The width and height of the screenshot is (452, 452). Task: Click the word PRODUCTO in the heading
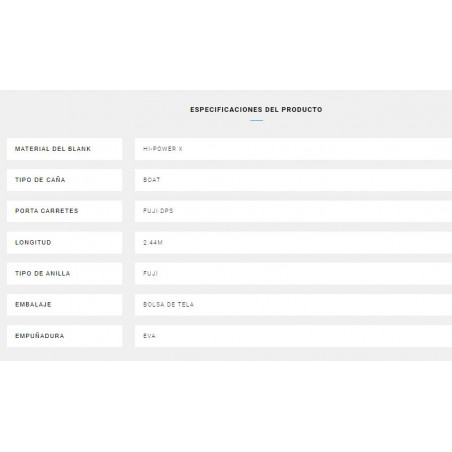302,109
